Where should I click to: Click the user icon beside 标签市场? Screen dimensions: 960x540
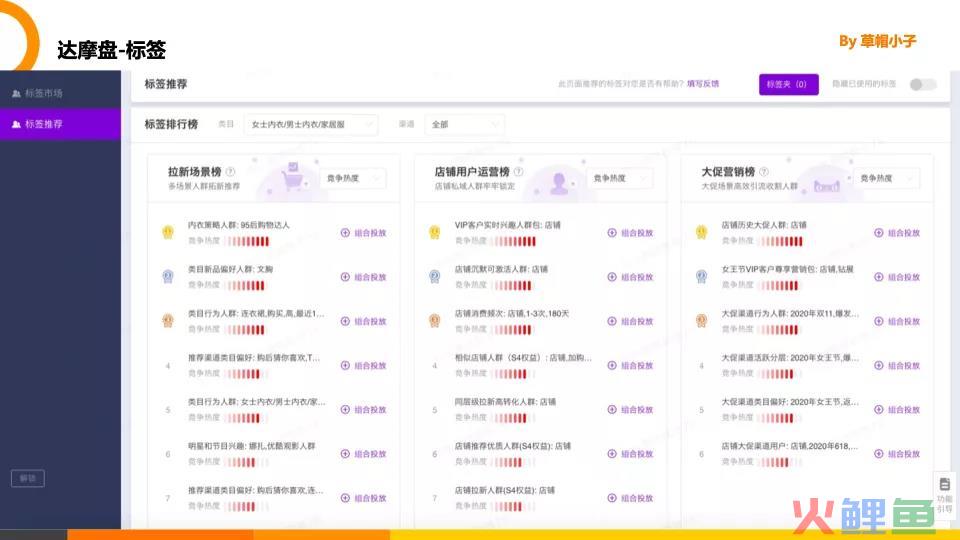(x=17, y=94)
